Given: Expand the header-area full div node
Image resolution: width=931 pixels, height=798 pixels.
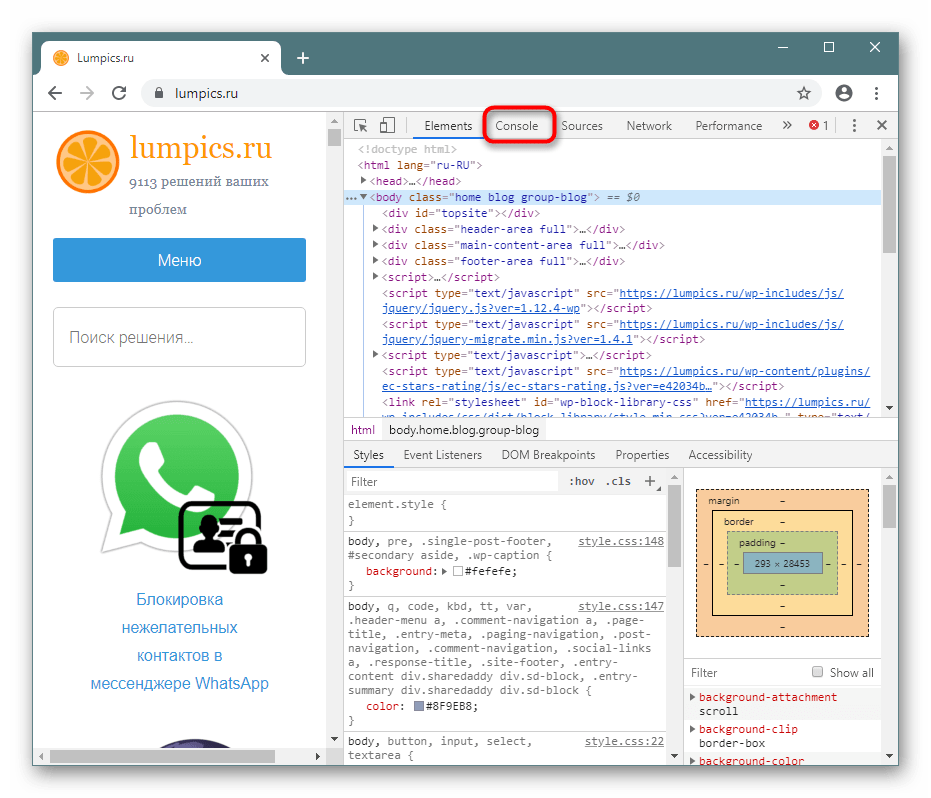Looking at the screenshot, I should click(376, 229).
